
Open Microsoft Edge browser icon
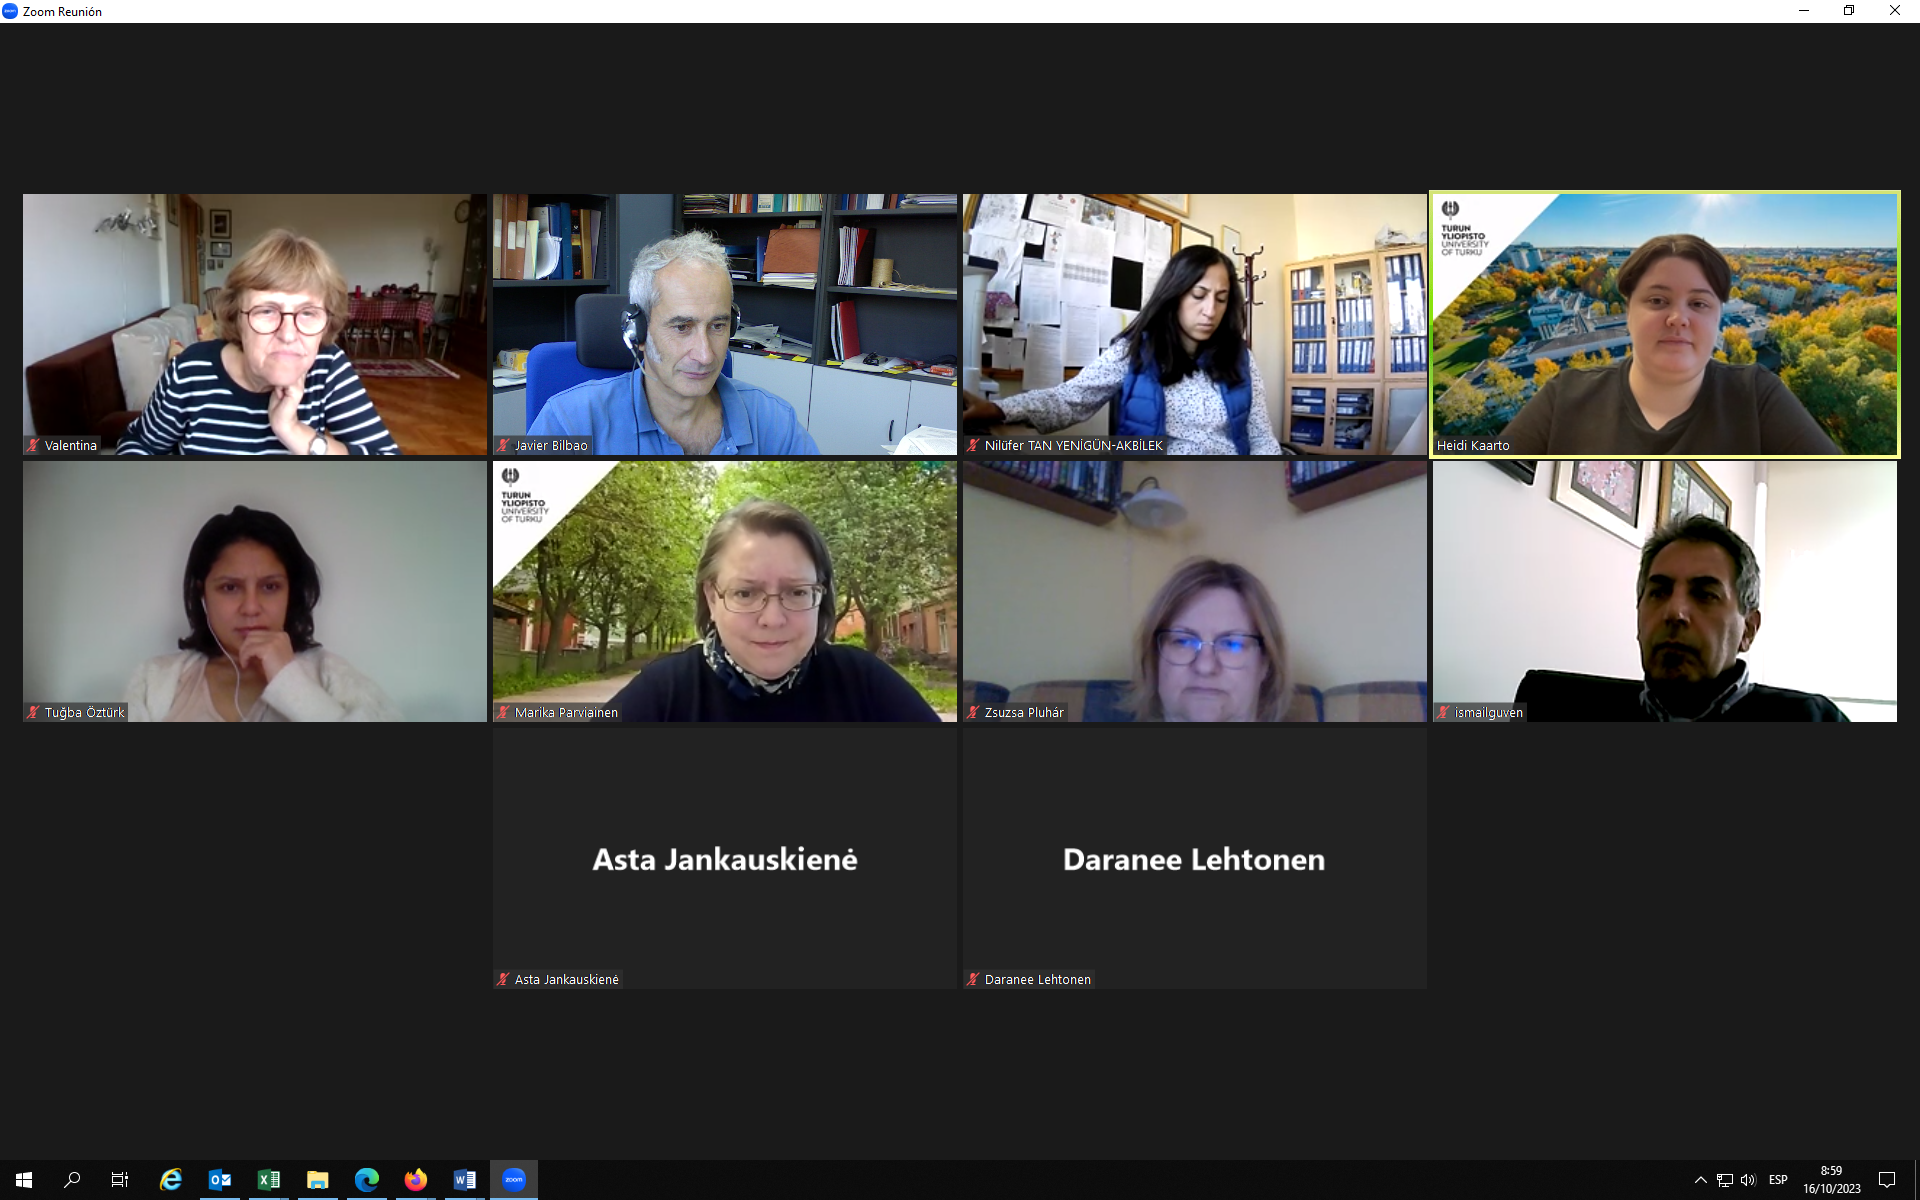367,1180
